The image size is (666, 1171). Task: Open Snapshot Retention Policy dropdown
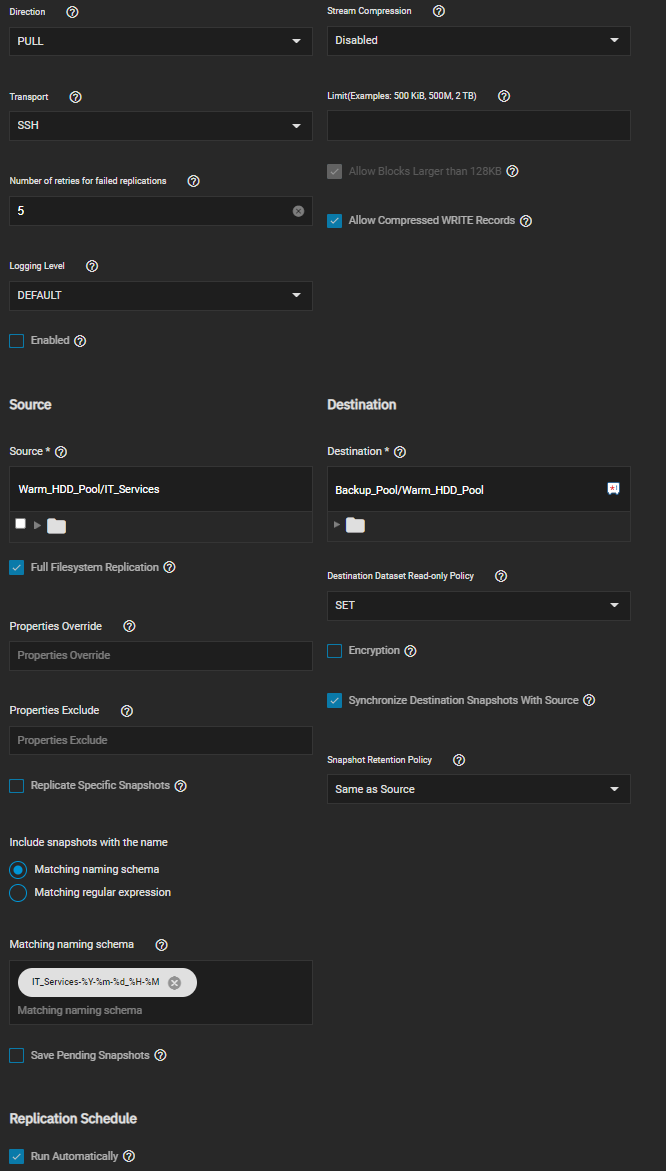[x=479, y=789]
